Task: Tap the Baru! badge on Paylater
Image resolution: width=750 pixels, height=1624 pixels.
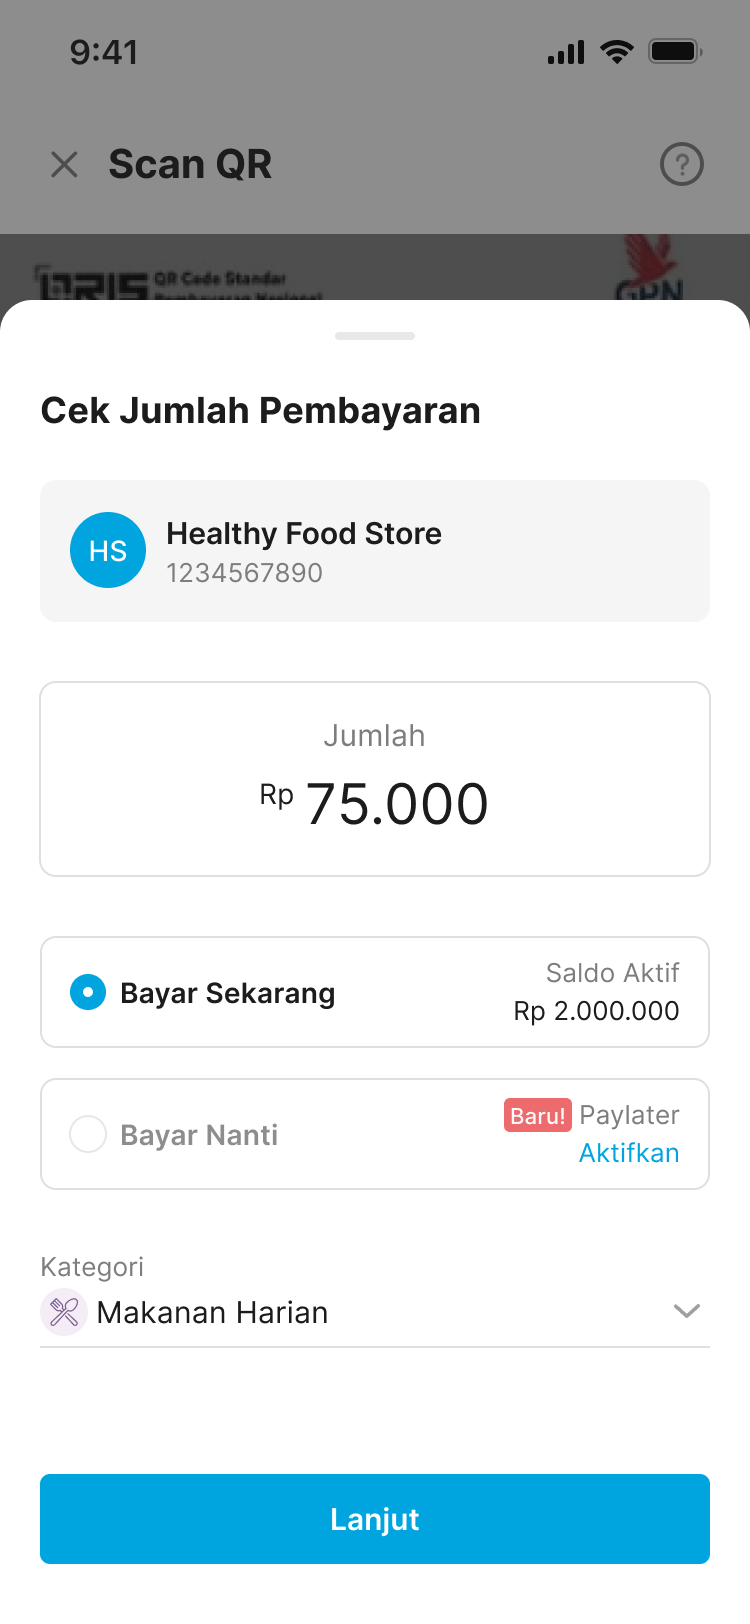Action: [537, 1115]
